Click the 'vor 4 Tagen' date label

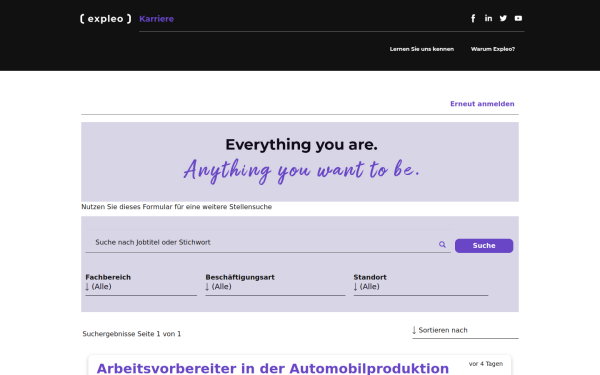coord(486,364)
